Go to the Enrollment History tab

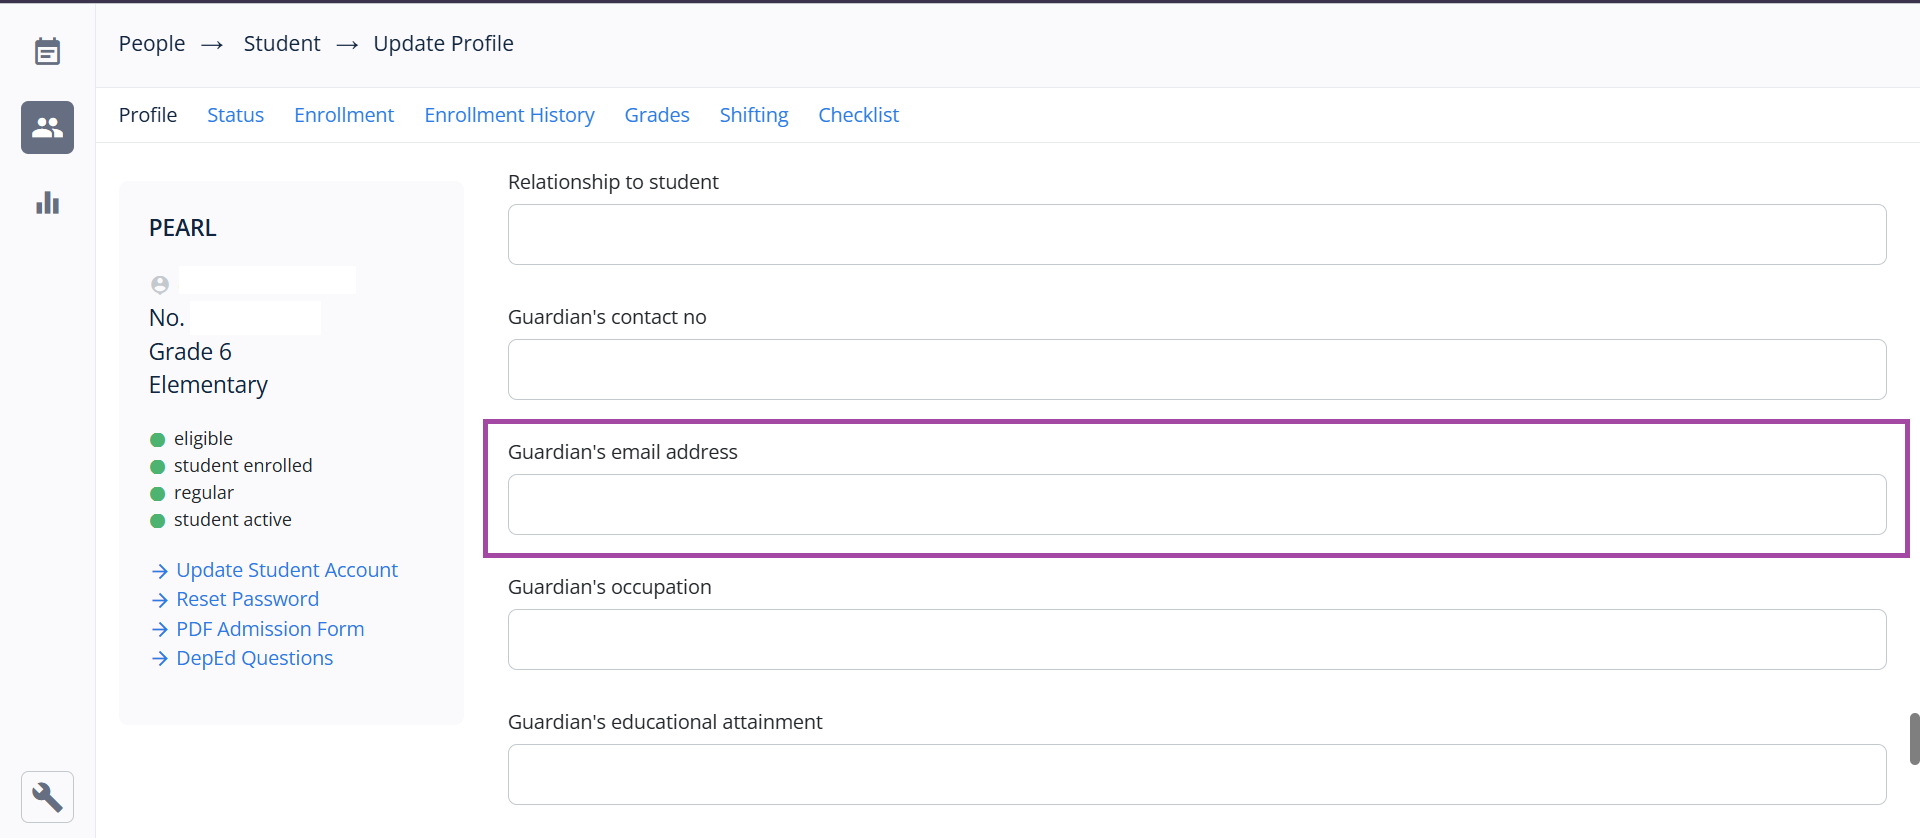(509, 115)
